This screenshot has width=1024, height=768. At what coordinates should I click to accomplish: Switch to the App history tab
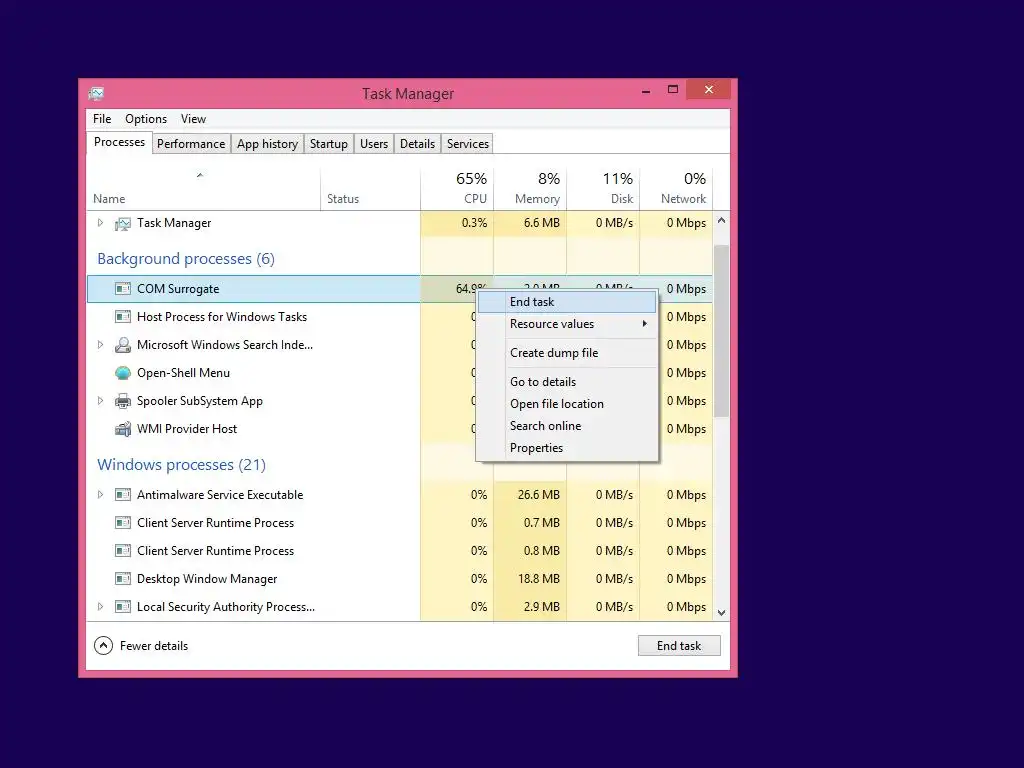(x=267, y=144)
